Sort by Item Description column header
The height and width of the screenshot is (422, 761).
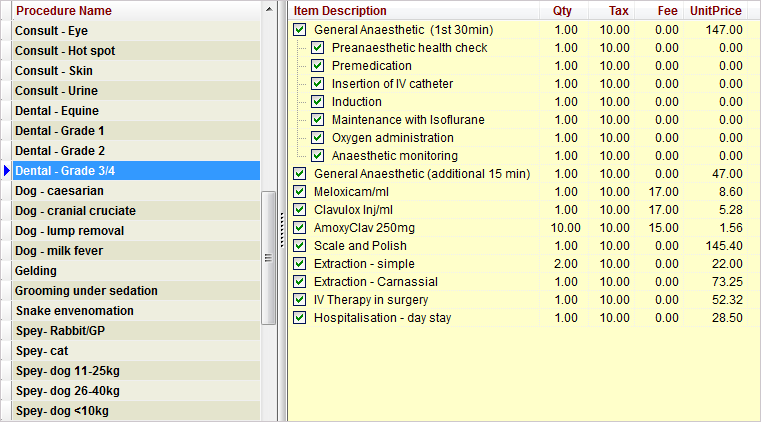(x=340, y=11)
